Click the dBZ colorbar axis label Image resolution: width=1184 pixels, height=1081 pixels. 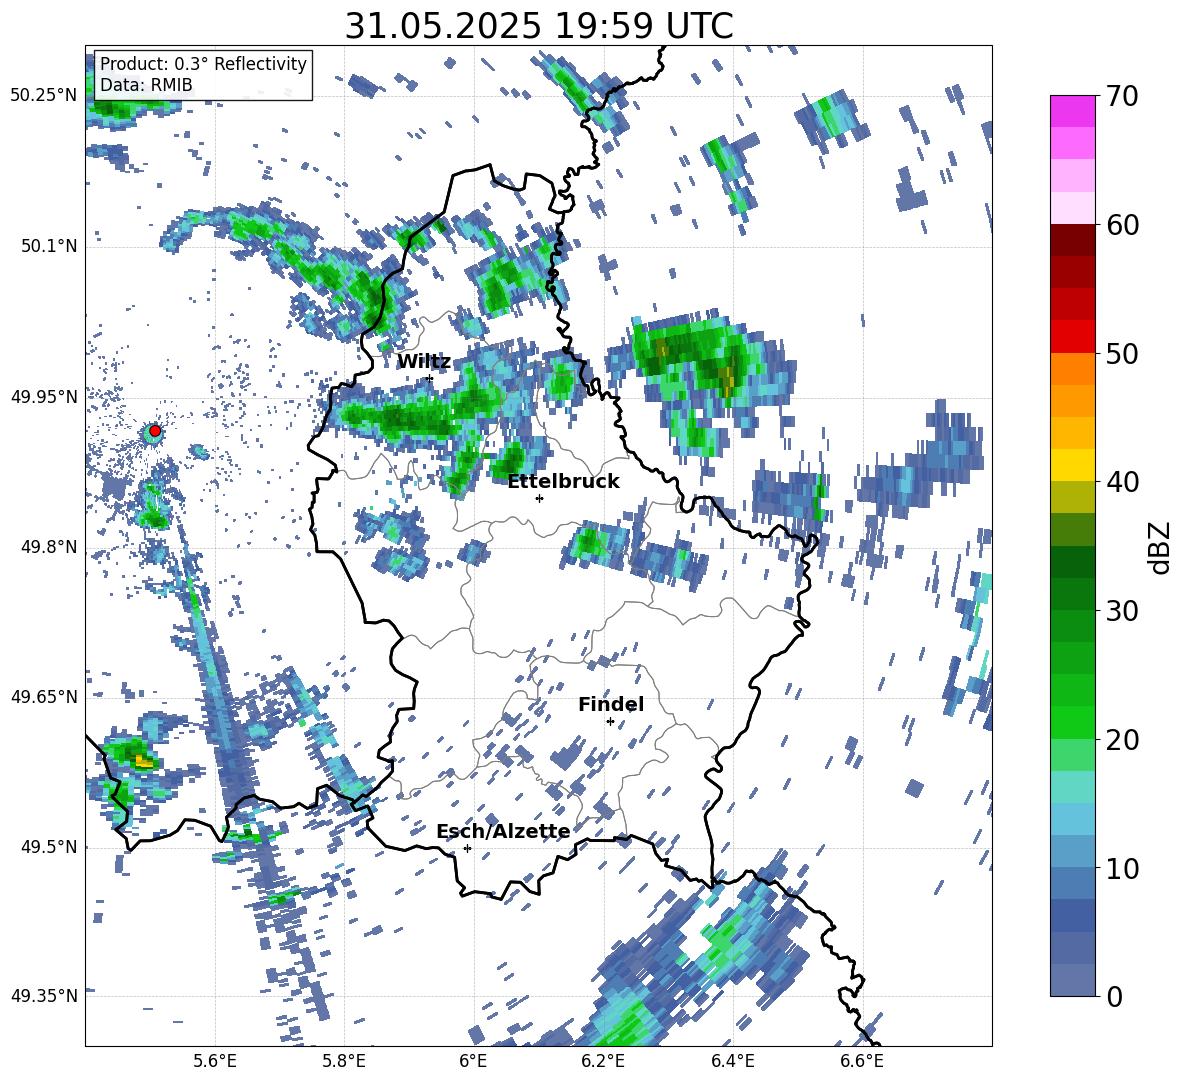coord(1160,547)
